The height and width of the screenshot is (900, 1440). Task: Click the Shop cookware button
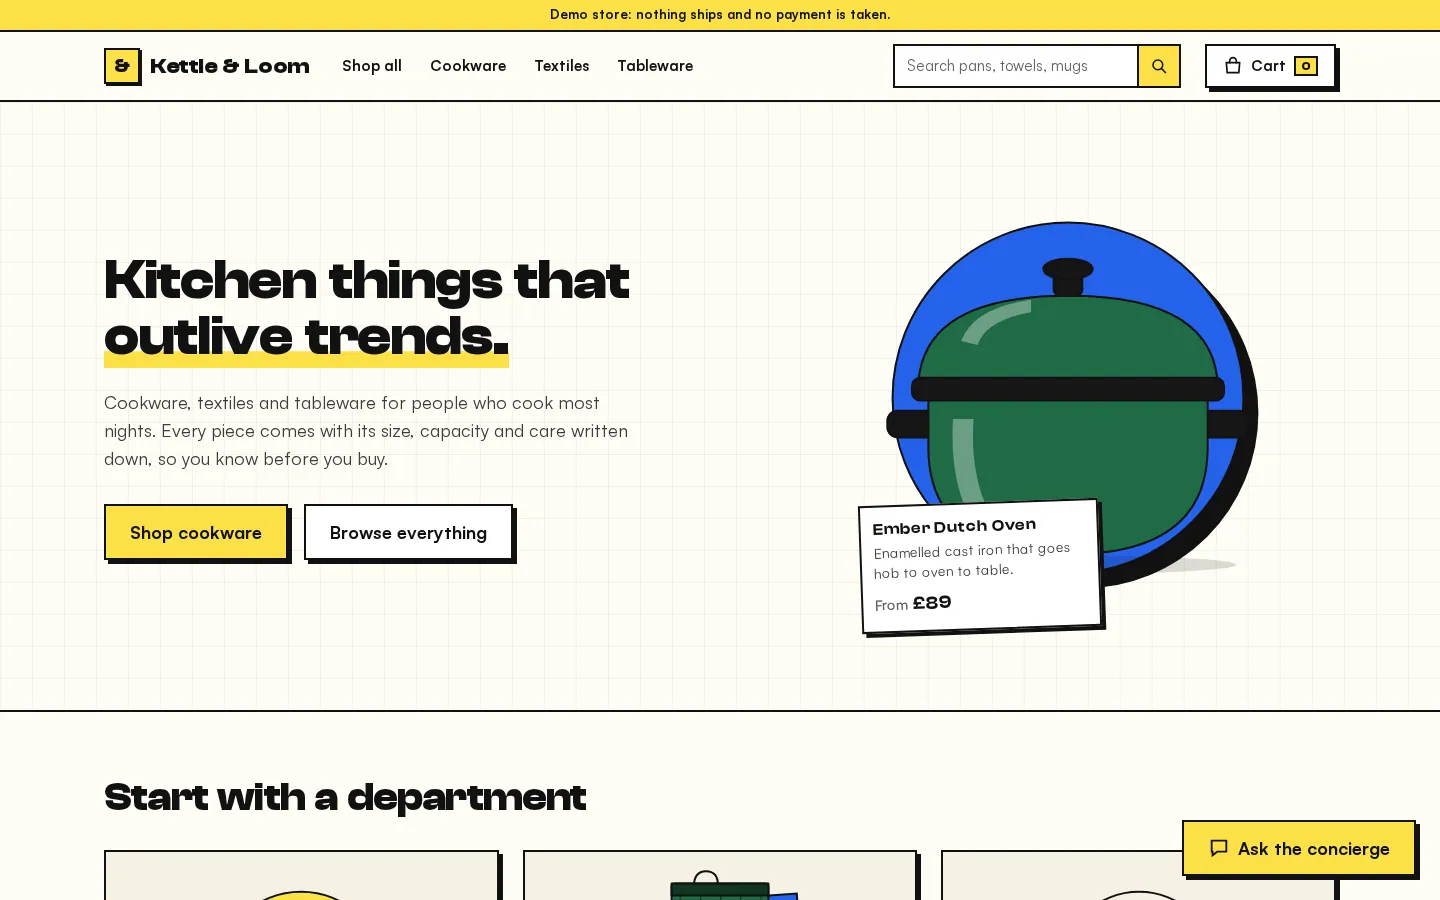[196, 533]
